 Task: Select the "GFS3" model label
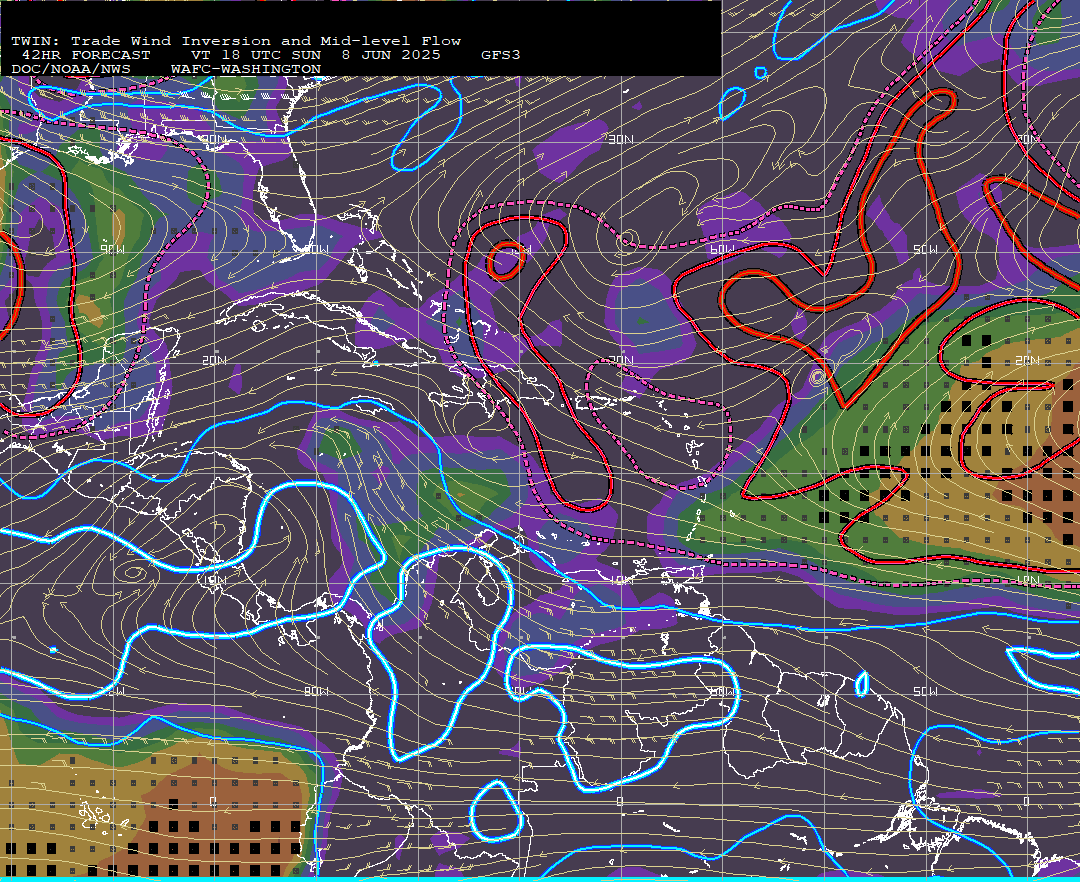(x=501, y=55)
